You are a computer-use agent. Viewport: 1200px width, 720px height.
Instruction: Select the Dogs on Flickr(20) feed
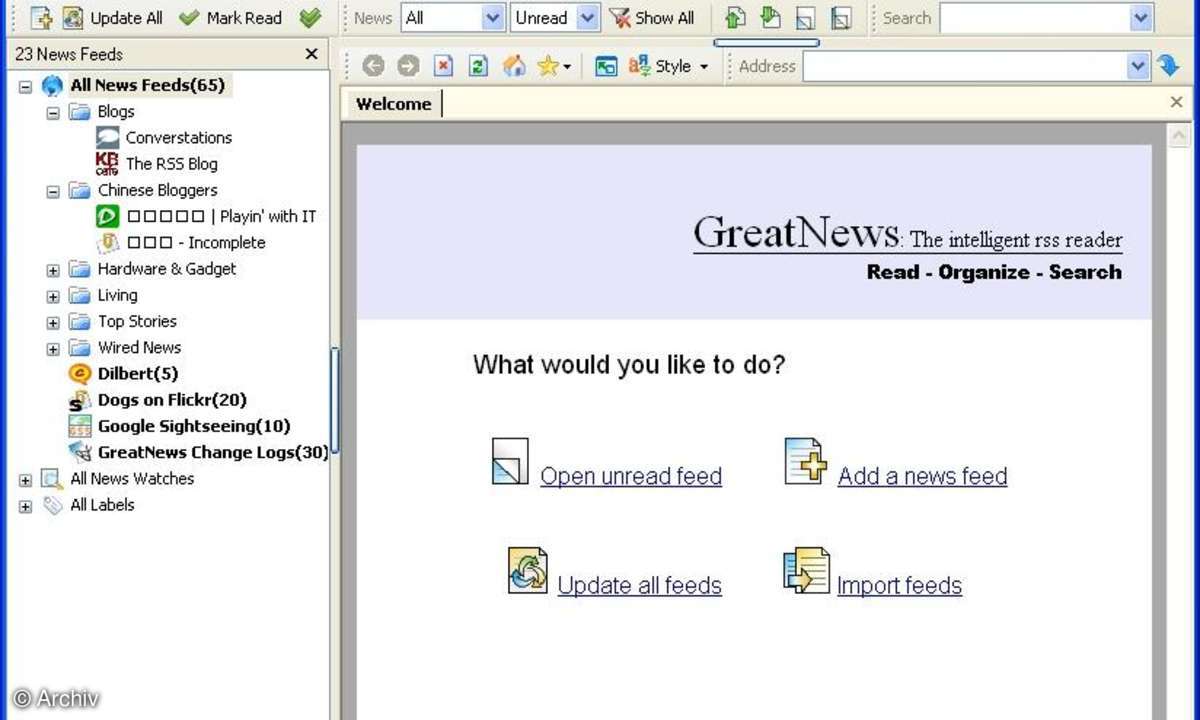pos(172,400)
